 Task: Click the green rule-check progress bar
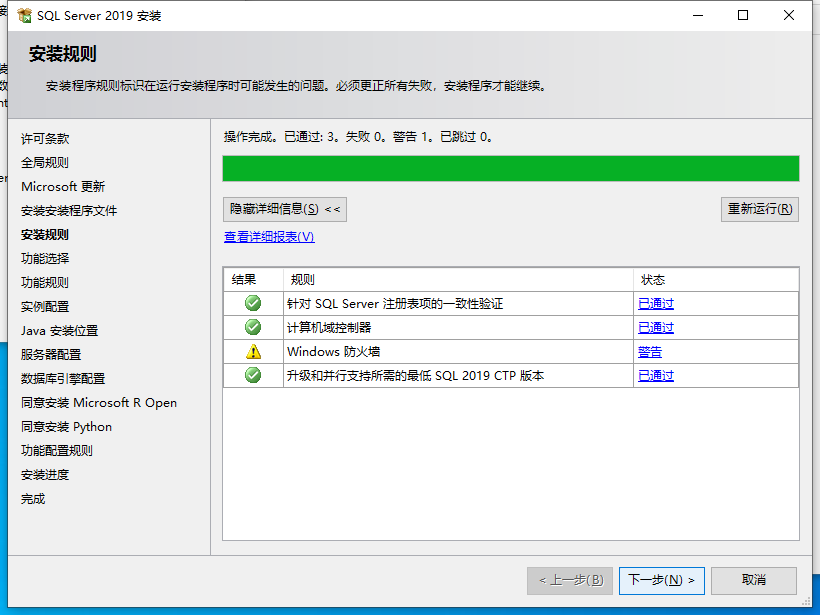click(x=511, y=168)
